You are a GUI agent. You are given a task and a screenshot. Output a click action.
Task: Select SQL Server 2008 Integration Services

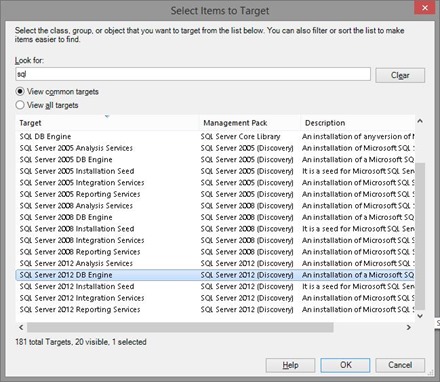215,240
